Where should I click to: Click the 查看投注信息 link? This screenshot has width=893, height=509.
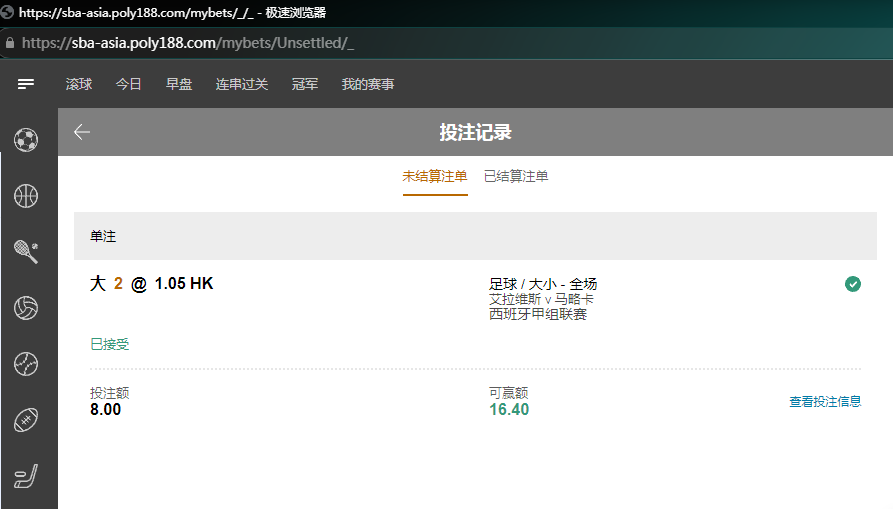click(x=825, y=401)
